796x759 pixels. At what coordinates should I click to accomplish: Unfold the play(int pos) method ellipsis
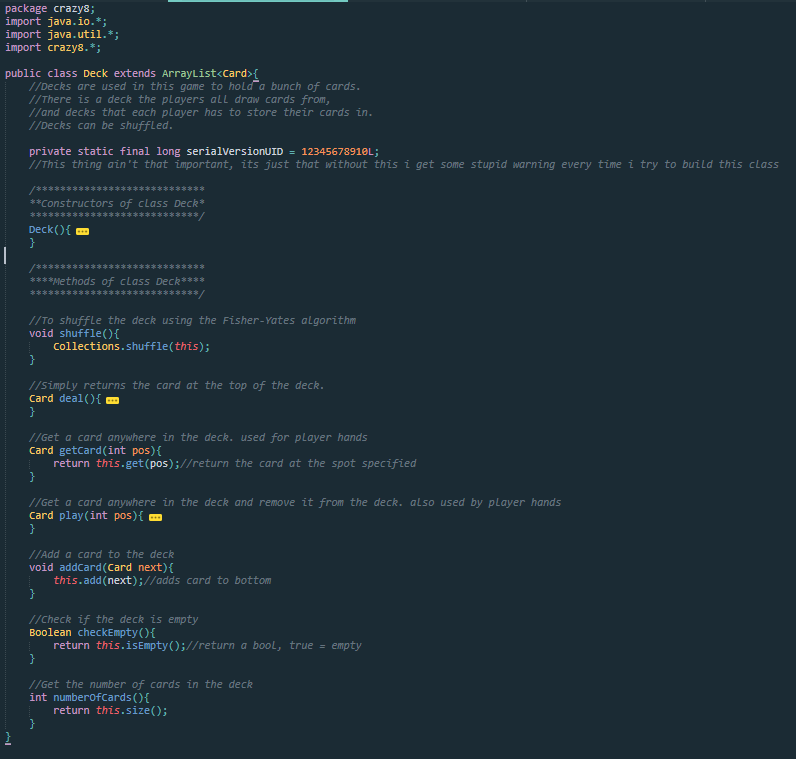[x=155, y=516]
